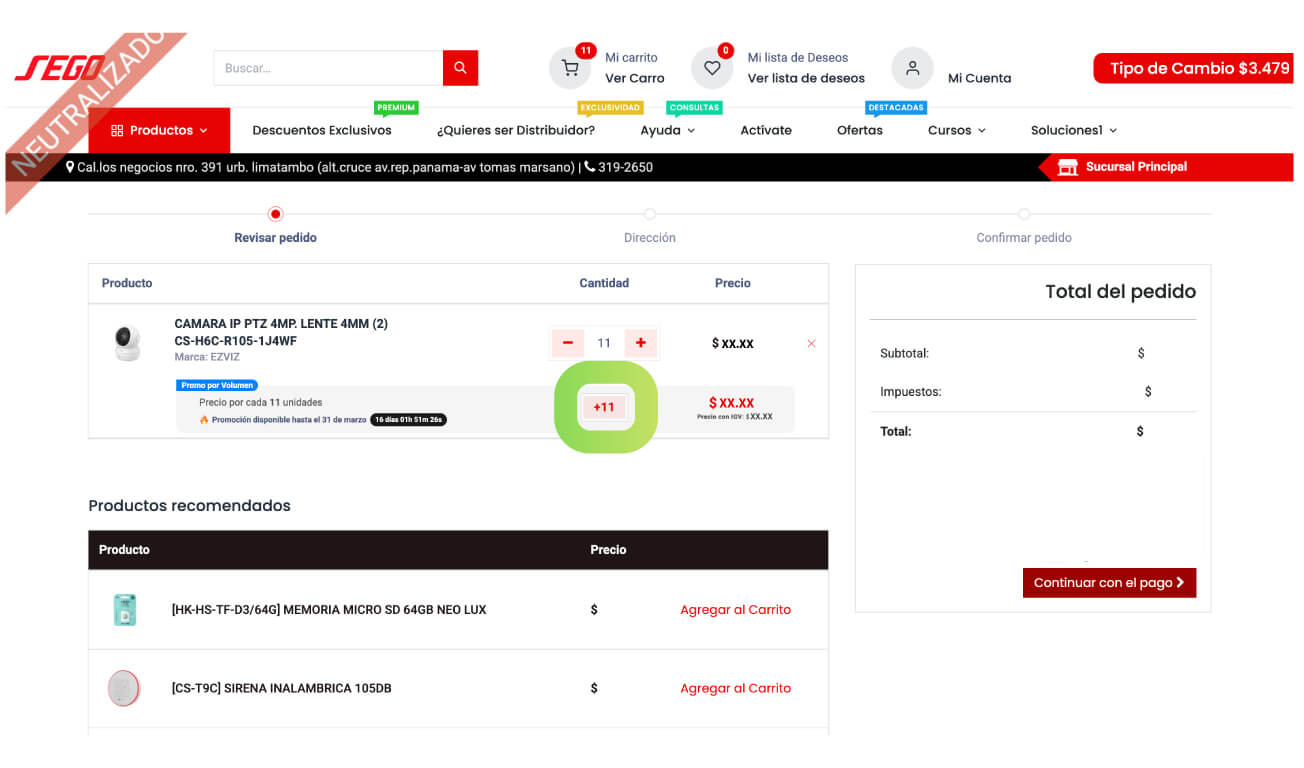Viewport: 1304px width, 768px height.
Task: Expand the Productos dropdown menu
Action: coord(159,130)
